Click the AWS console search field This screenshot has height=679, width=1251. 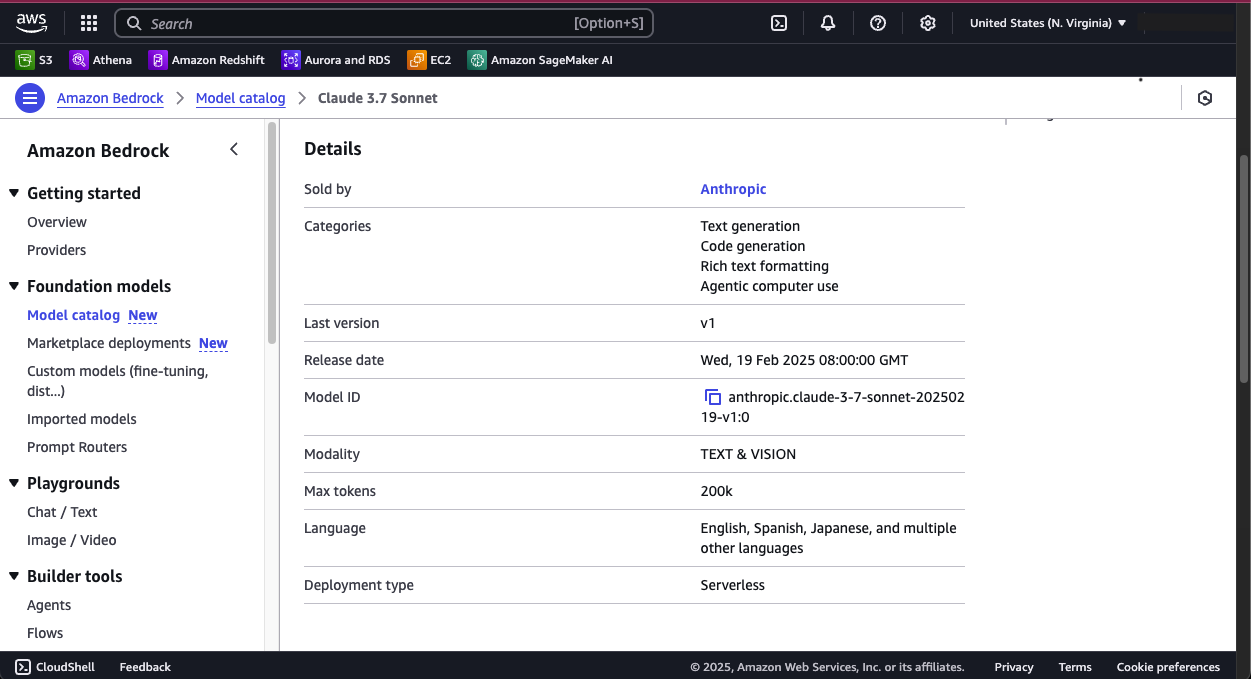[x=384, y=23]
